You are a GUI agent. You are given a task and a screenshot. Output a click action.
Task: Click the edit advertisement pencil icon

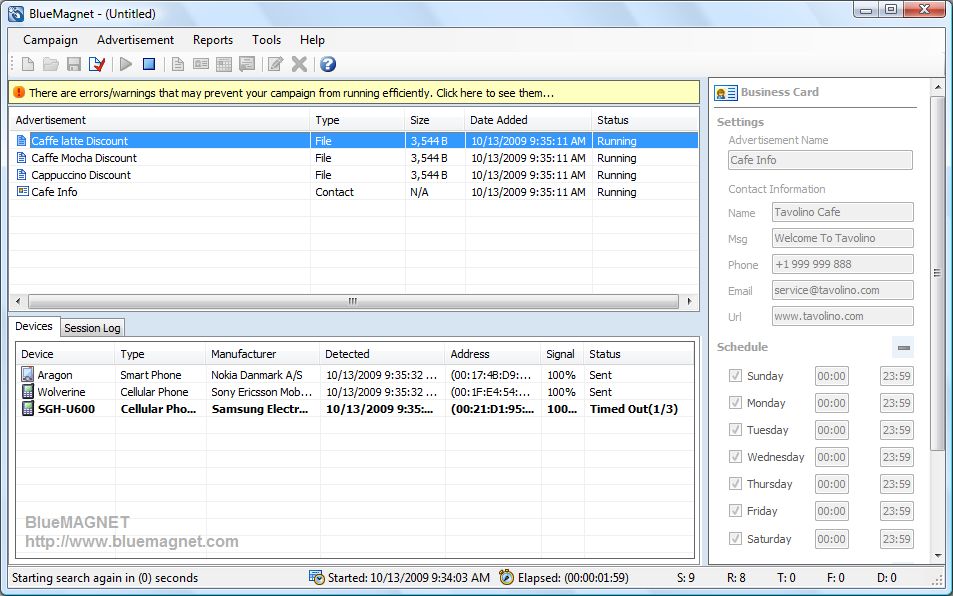(x=275, y=65)
